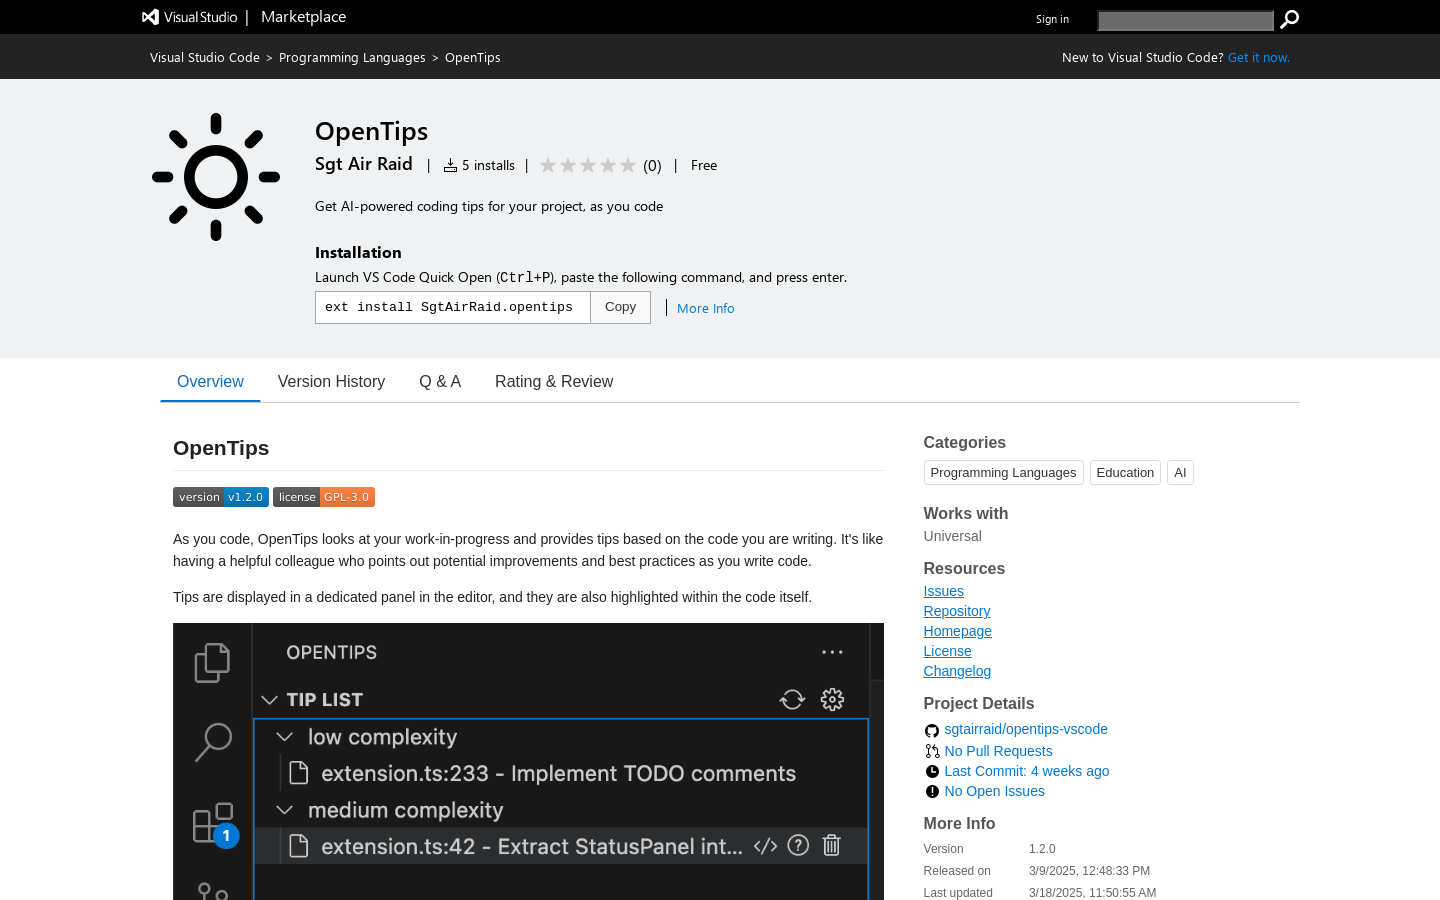Copy the install command

620,307
